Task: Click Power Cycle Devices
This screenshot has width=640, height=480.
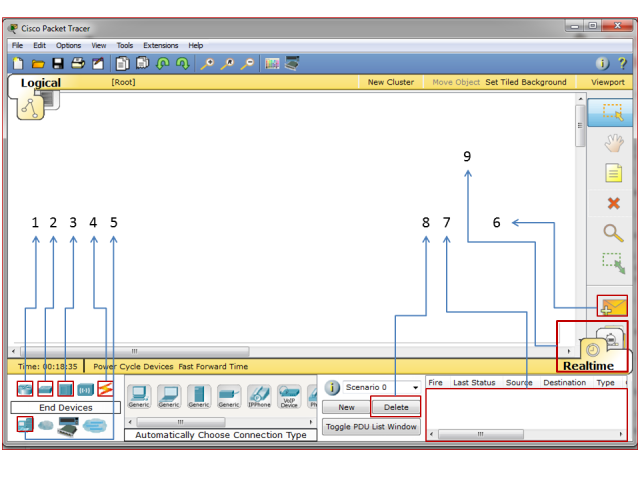Action: (133, 367)
